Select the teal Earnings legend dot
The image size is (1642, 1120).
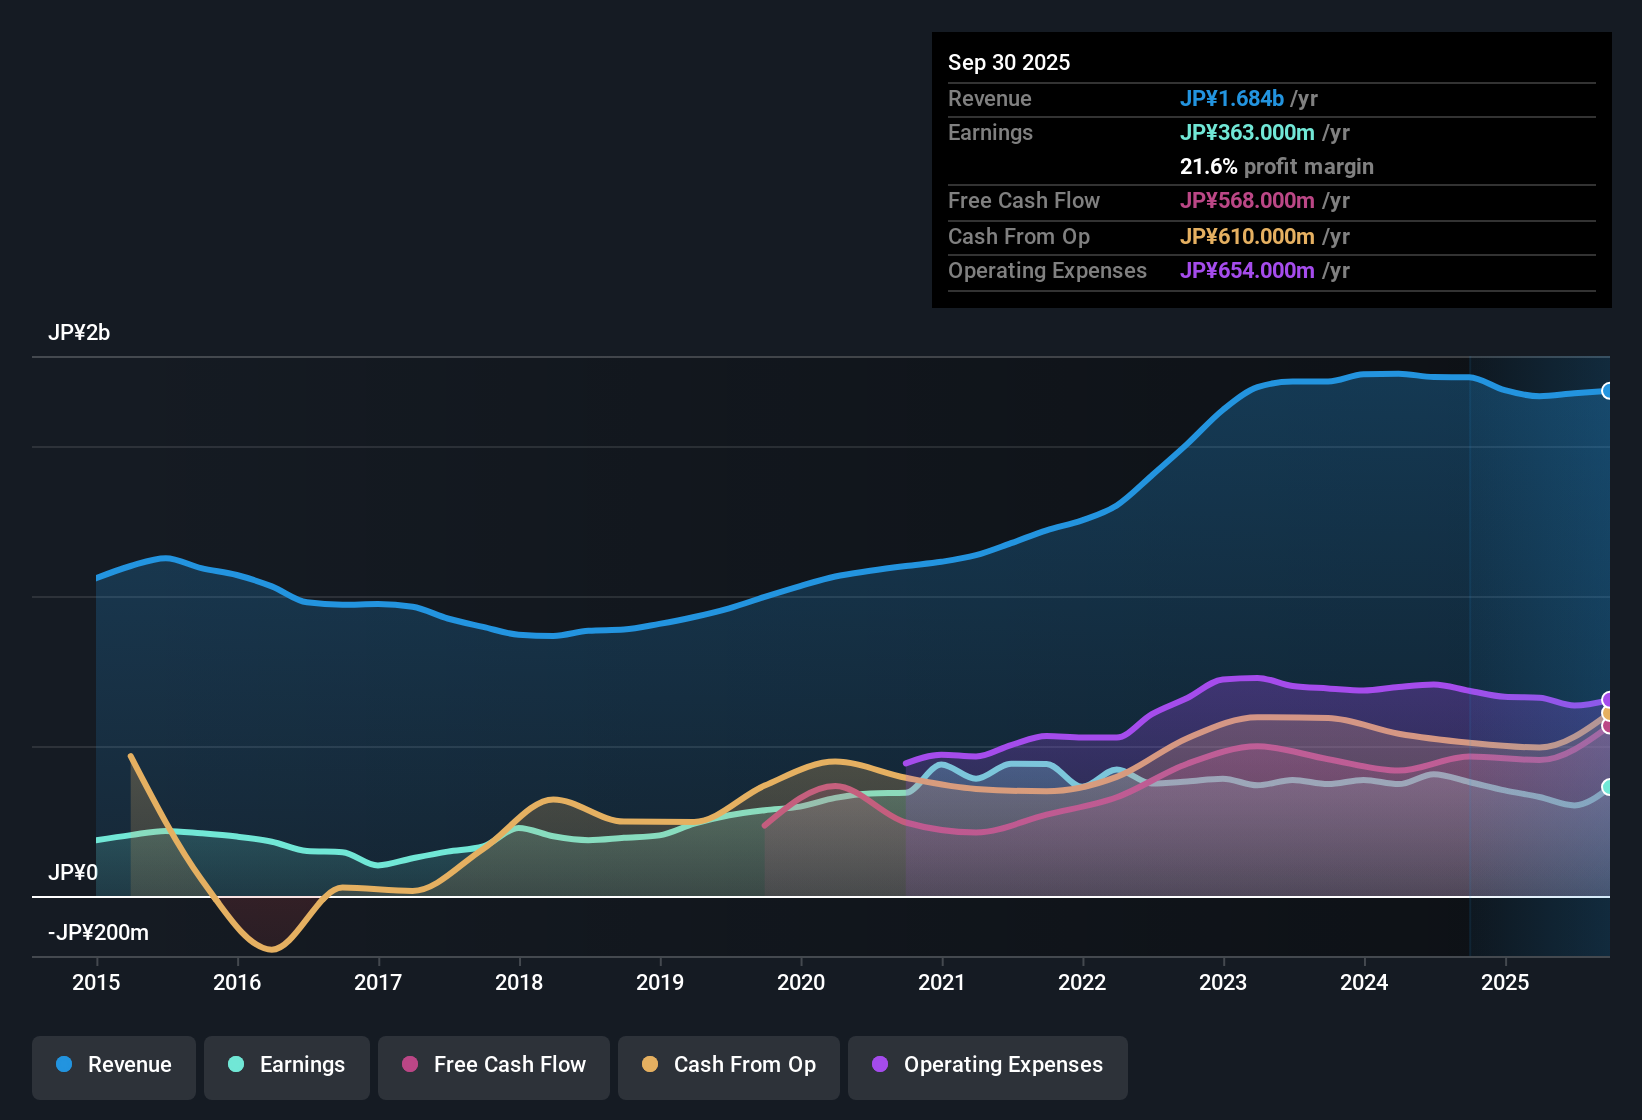(x=236, y=1065)
